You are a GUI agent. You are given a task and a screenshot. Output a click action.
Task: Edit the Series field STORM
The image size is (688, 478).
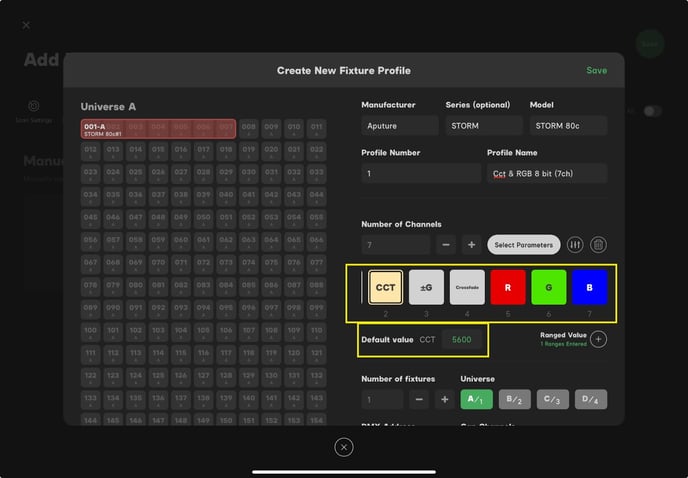(x=484, y=126)
